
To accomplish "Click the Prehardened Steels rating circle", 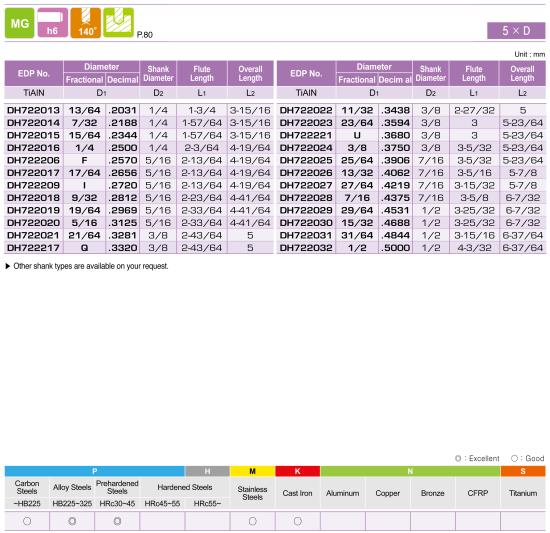I will pyautogui.click(x=118, y=521).
